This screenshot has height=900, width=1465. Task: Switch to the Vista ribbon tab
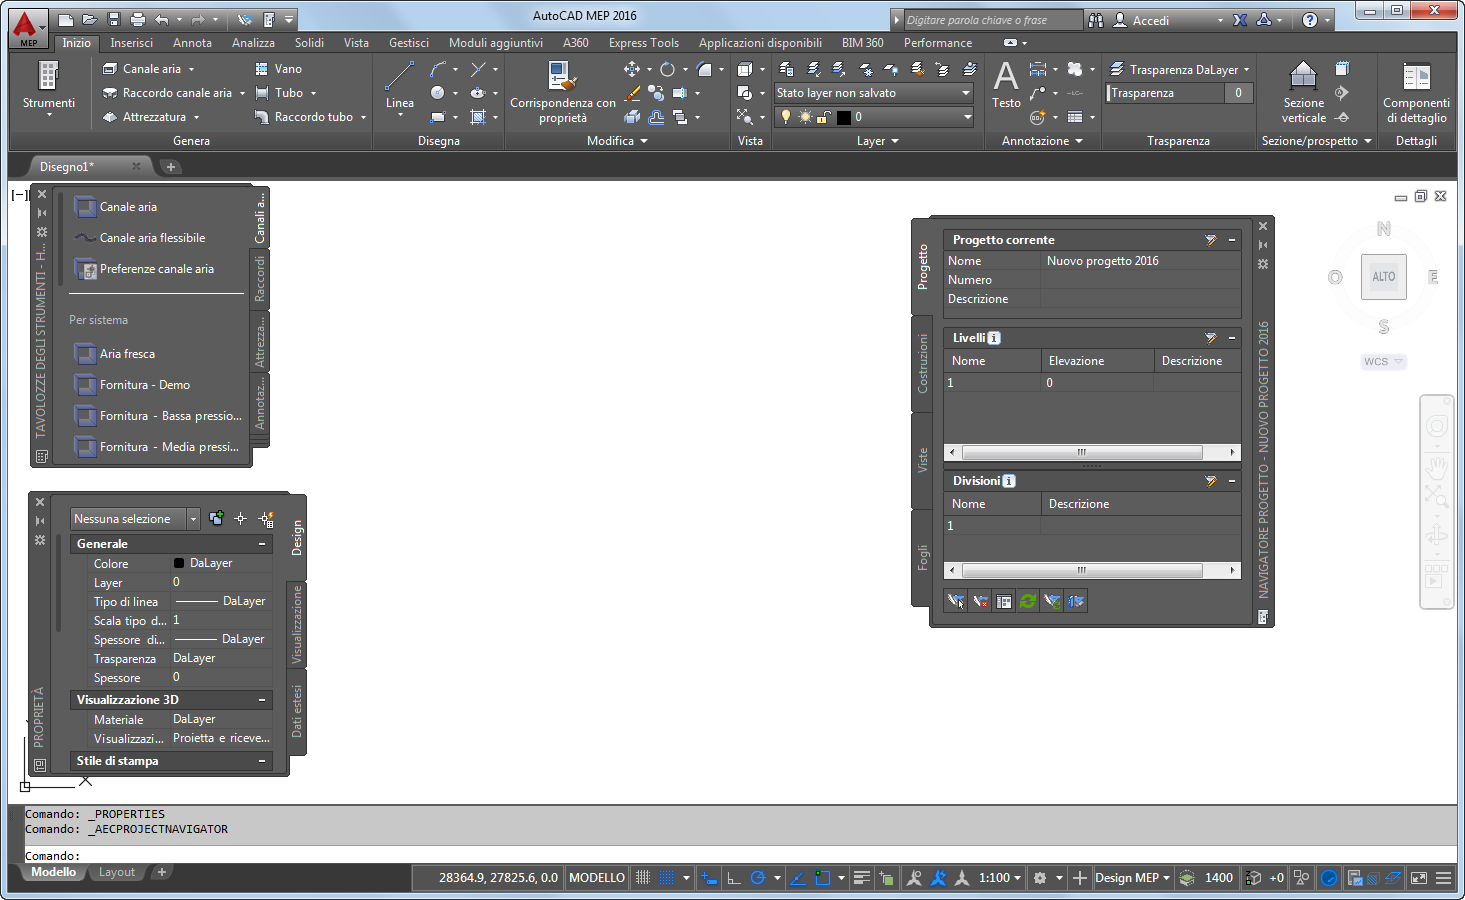[x=356, y=43]
